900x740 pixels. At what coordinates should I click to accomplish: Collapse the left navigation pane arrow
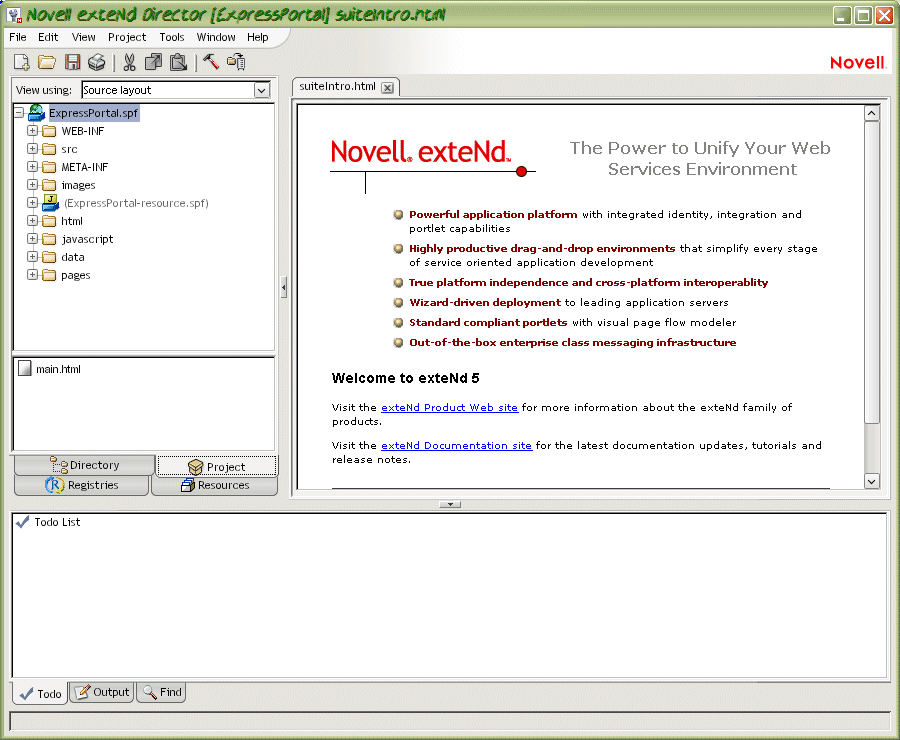pyautogui.click(x=284, y=287)
